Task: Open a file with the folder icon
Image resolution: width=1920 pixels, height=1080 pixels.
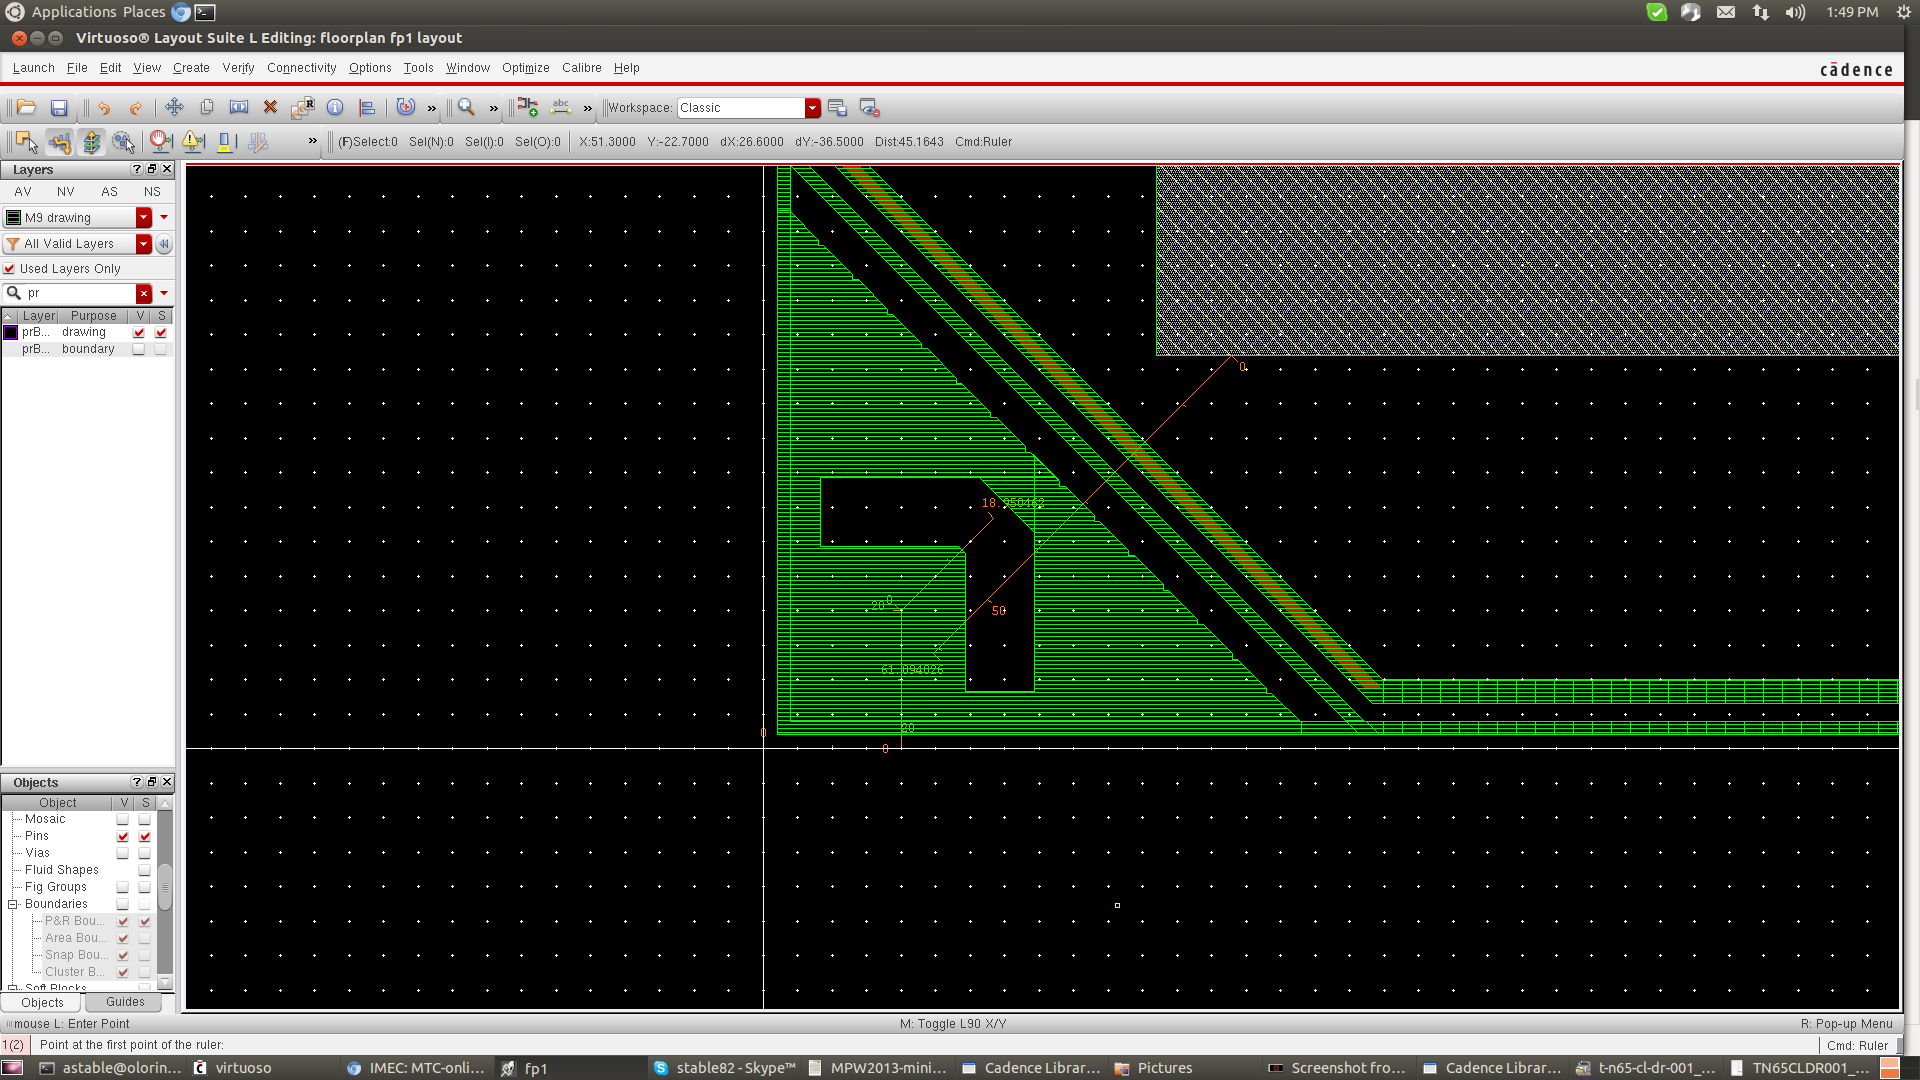Action: pyautogui.click(x=27, y=107)
